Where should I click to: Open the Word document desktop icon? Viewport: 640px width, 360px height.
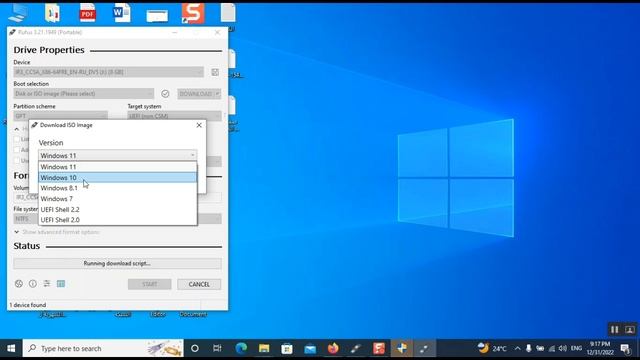click(122, 13)
